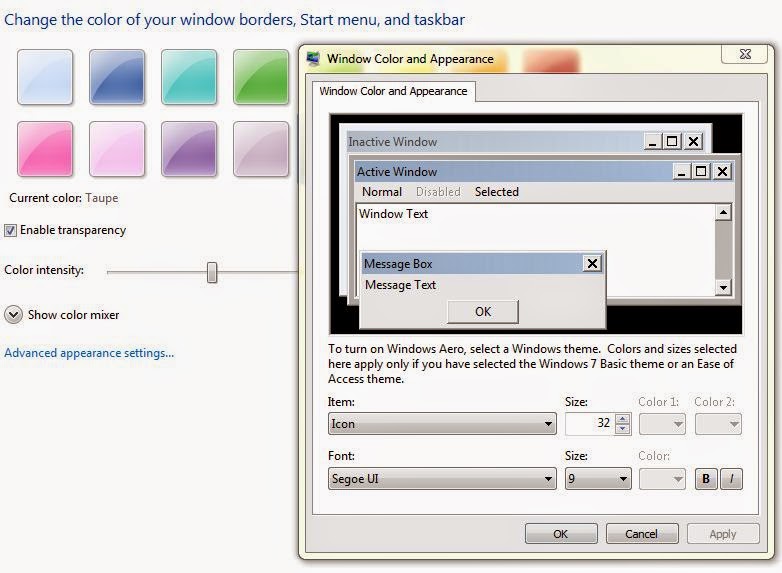Click the dialog title bar monitor icon
The width and height of the screenshot is (782, 573).
313,59
